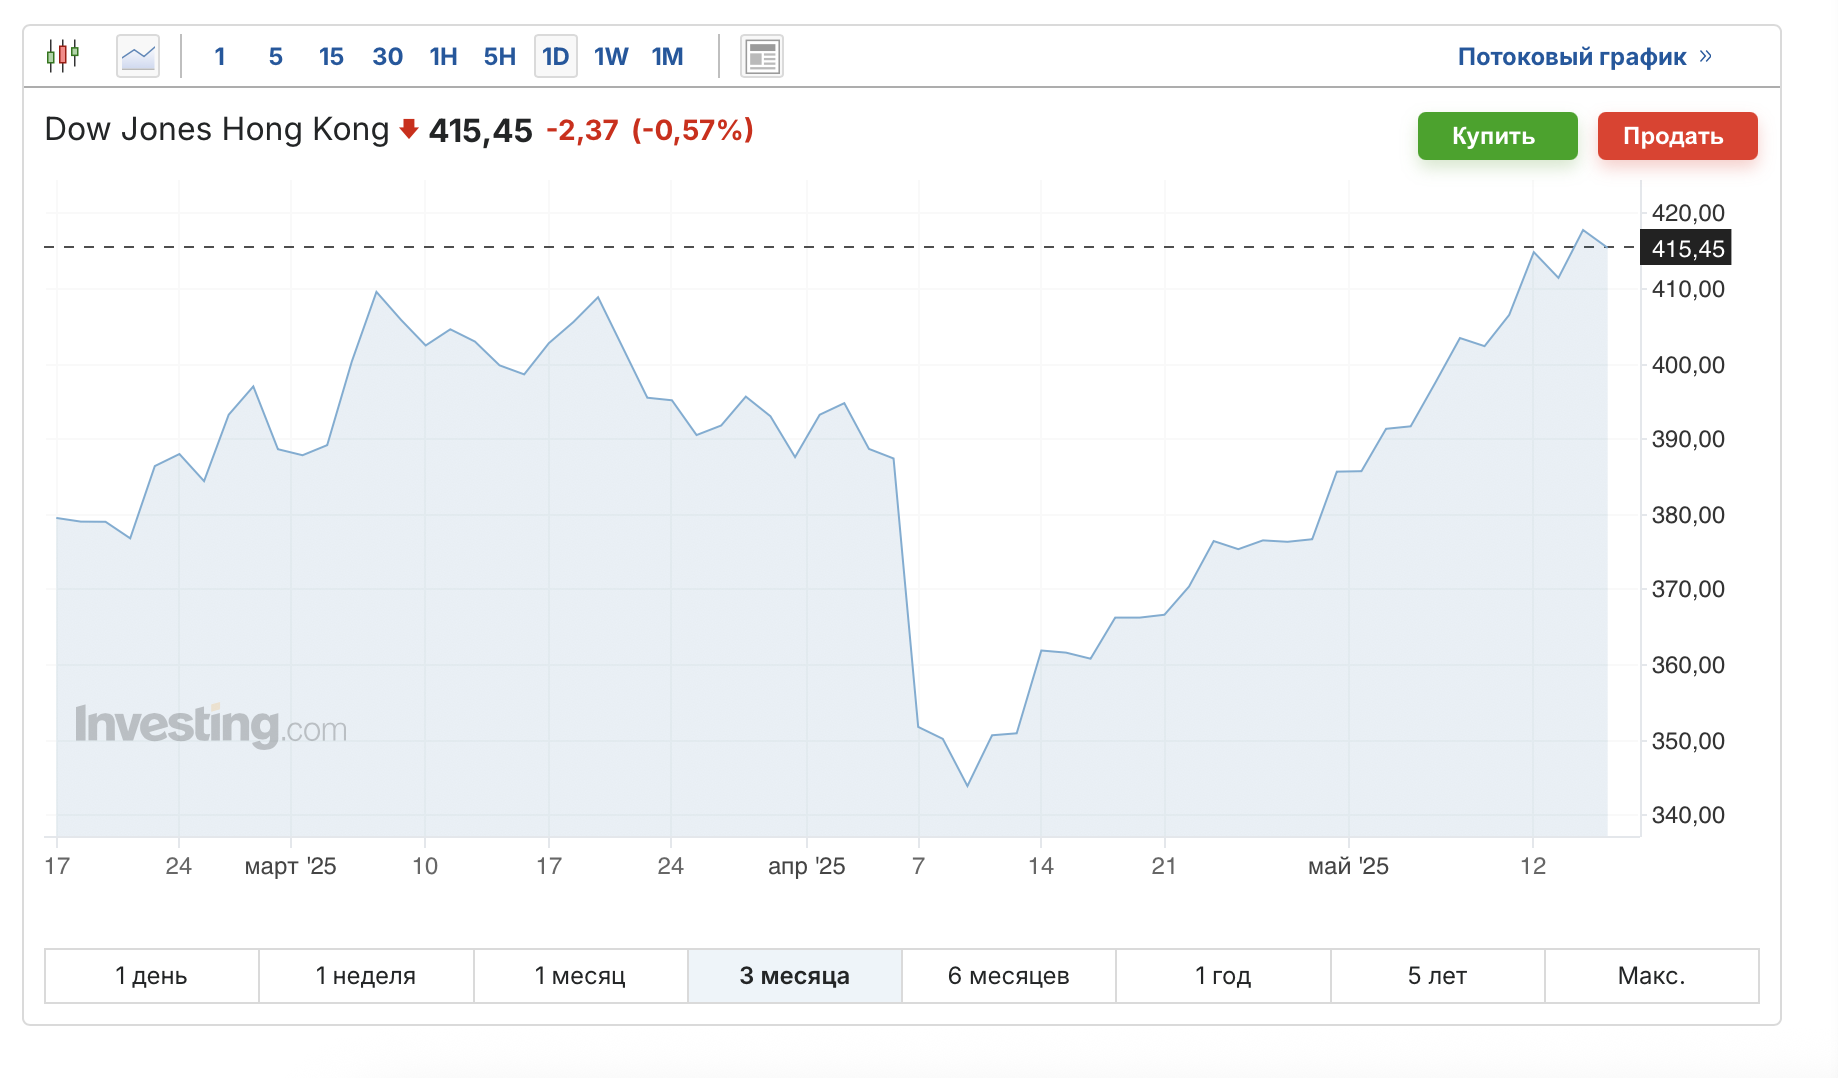Choose the 15 minute interval
Screen dimensions: 1838x1078
point(331,56)
